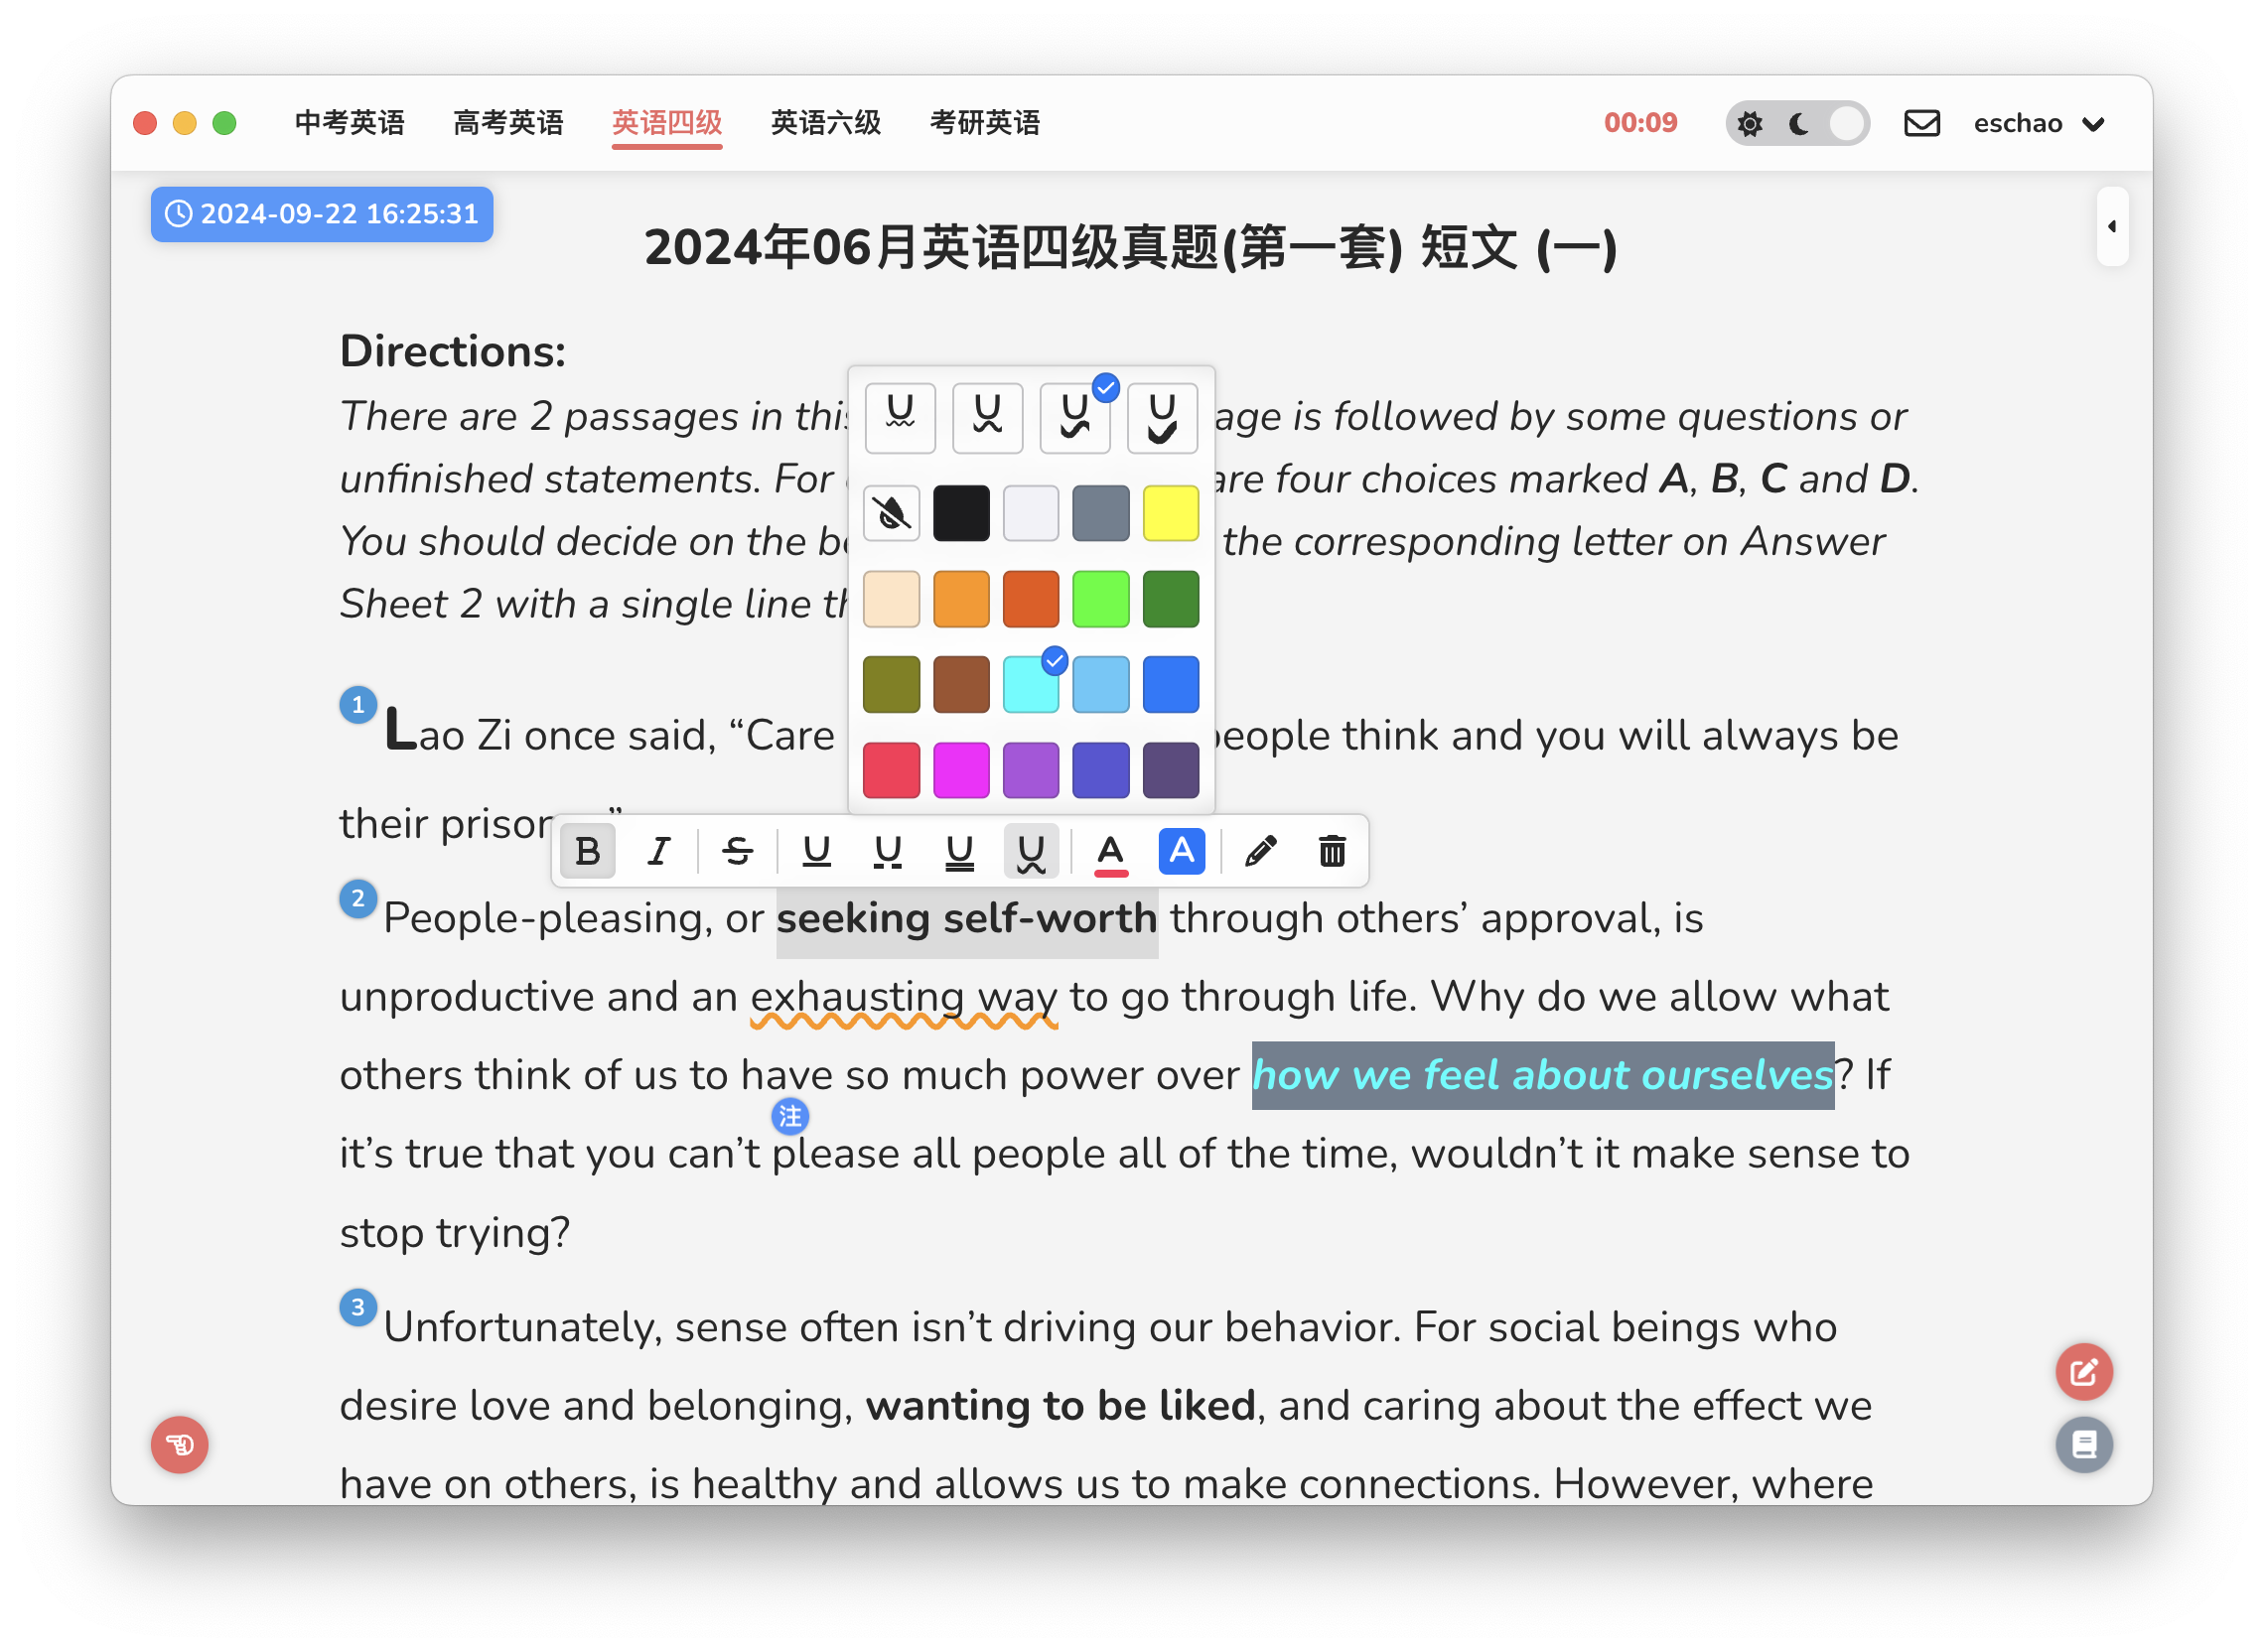Pick the white color swatch

(x=1031, y=514)
